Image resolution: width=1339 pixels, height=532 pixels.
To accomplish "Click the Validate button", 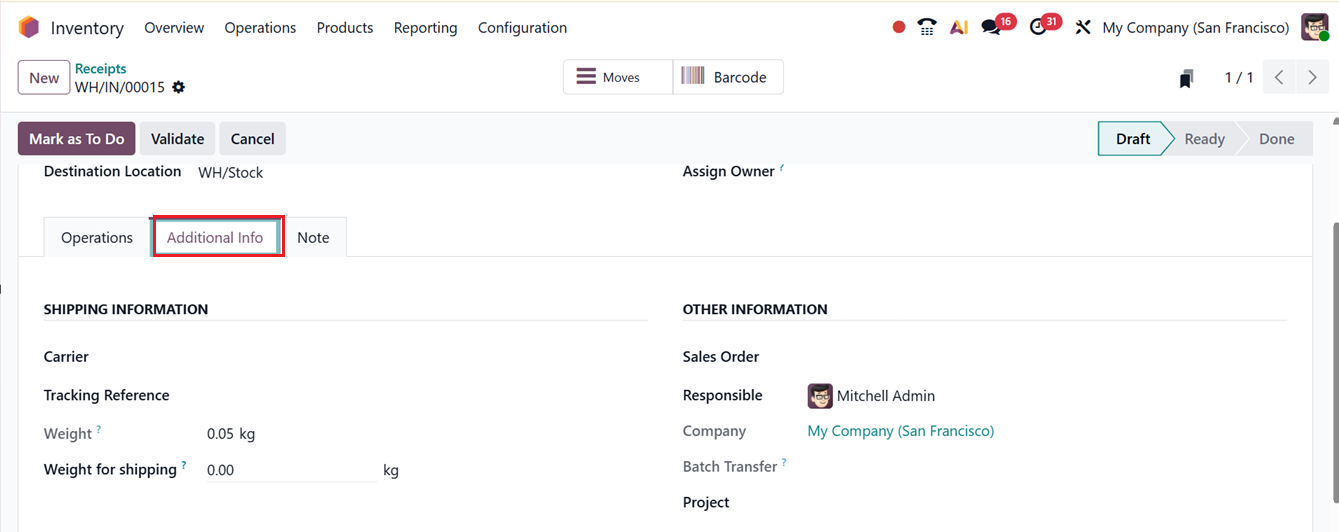I will [177, 139].
